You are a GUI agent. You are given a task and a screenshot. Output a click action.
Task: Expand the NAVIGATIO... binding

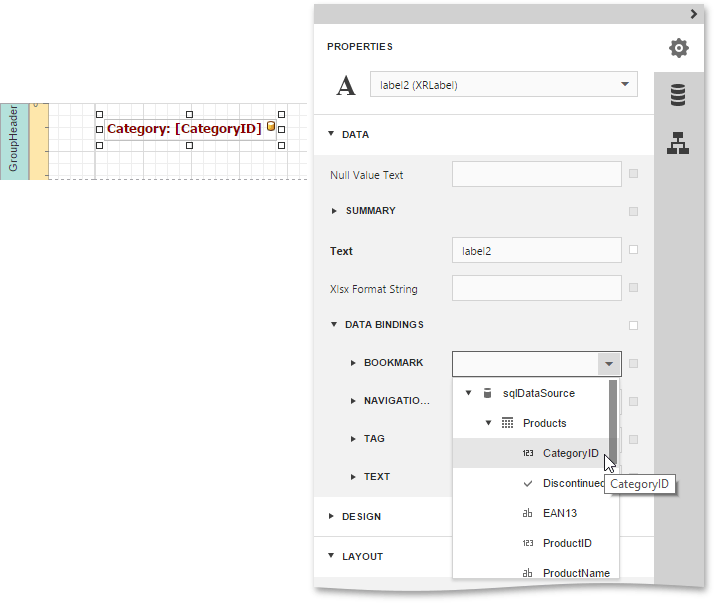pos(353,401)
